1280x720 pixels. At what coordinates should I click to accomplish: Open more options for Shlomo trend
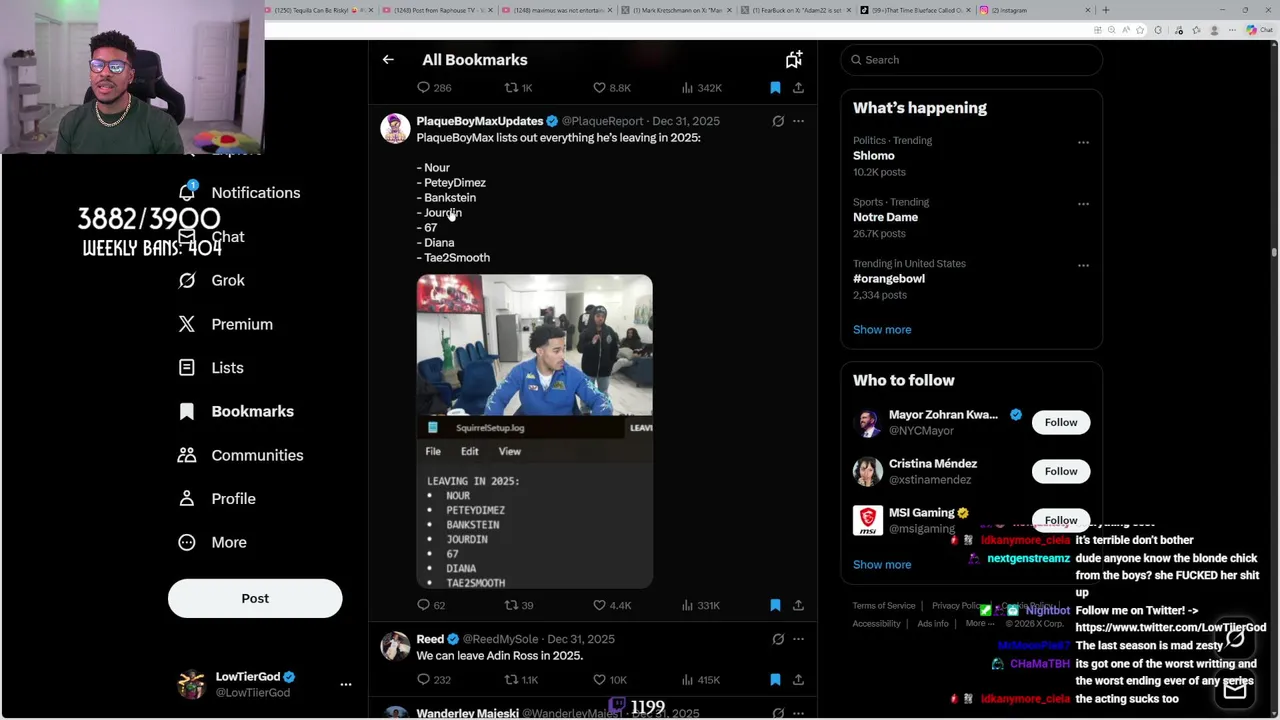tap(1083, 142)
